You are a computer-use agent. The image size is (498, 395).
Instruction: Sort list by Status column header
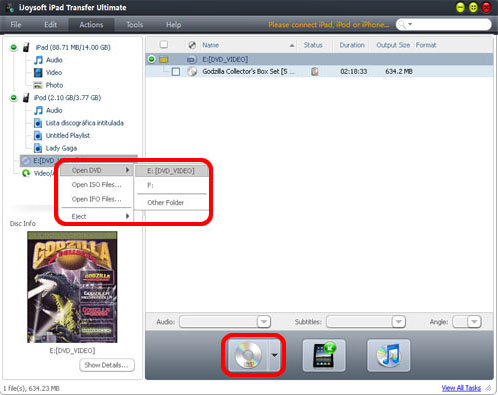313,45
